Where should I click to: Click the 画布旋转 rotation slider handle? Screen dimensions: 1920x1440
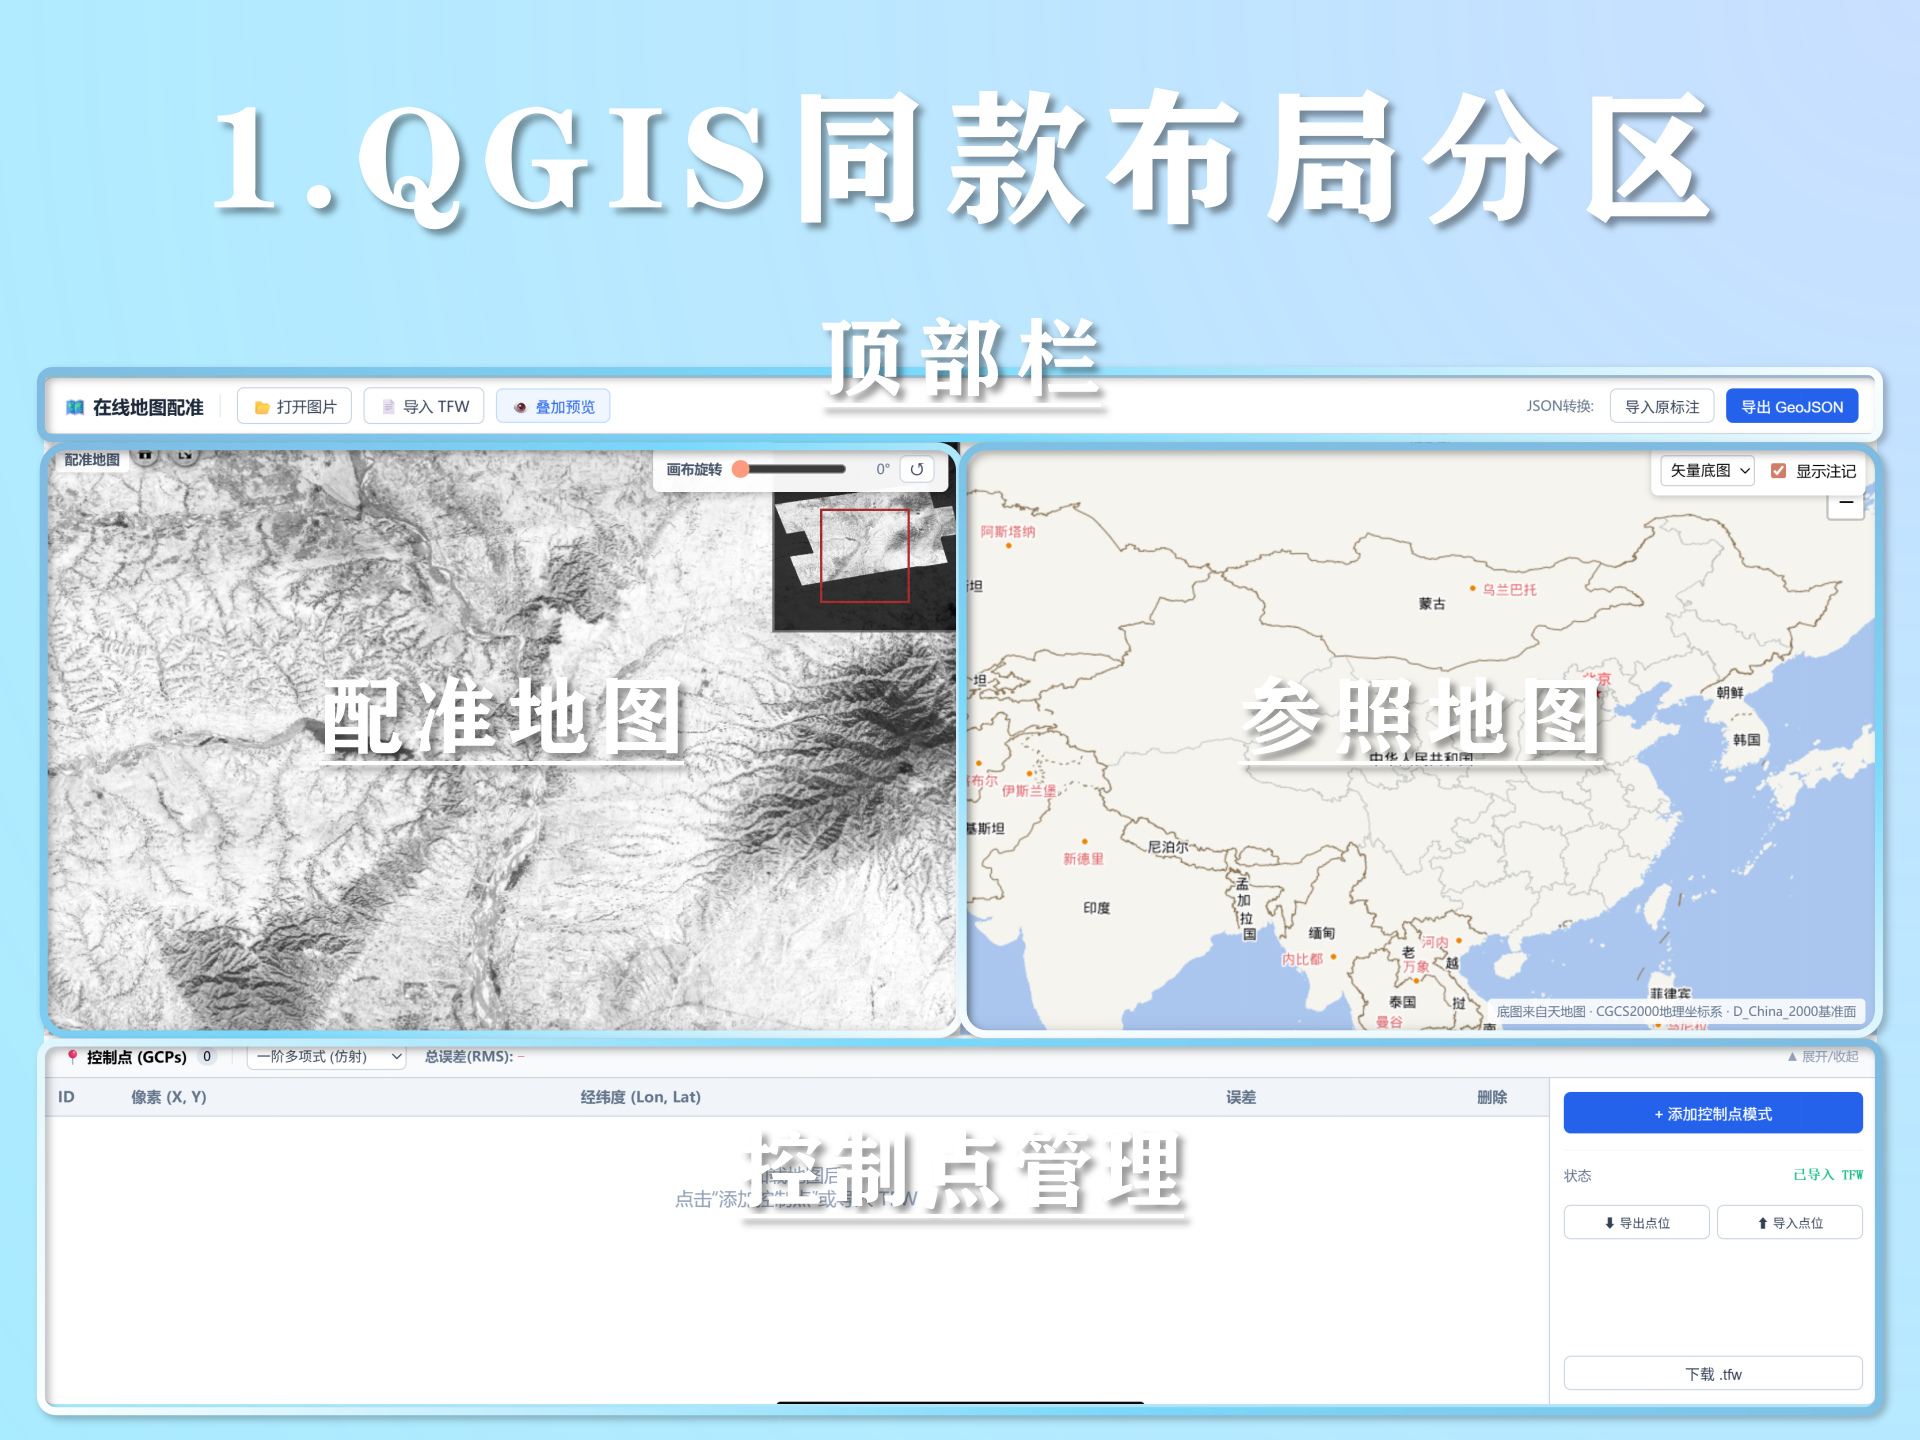741,469
